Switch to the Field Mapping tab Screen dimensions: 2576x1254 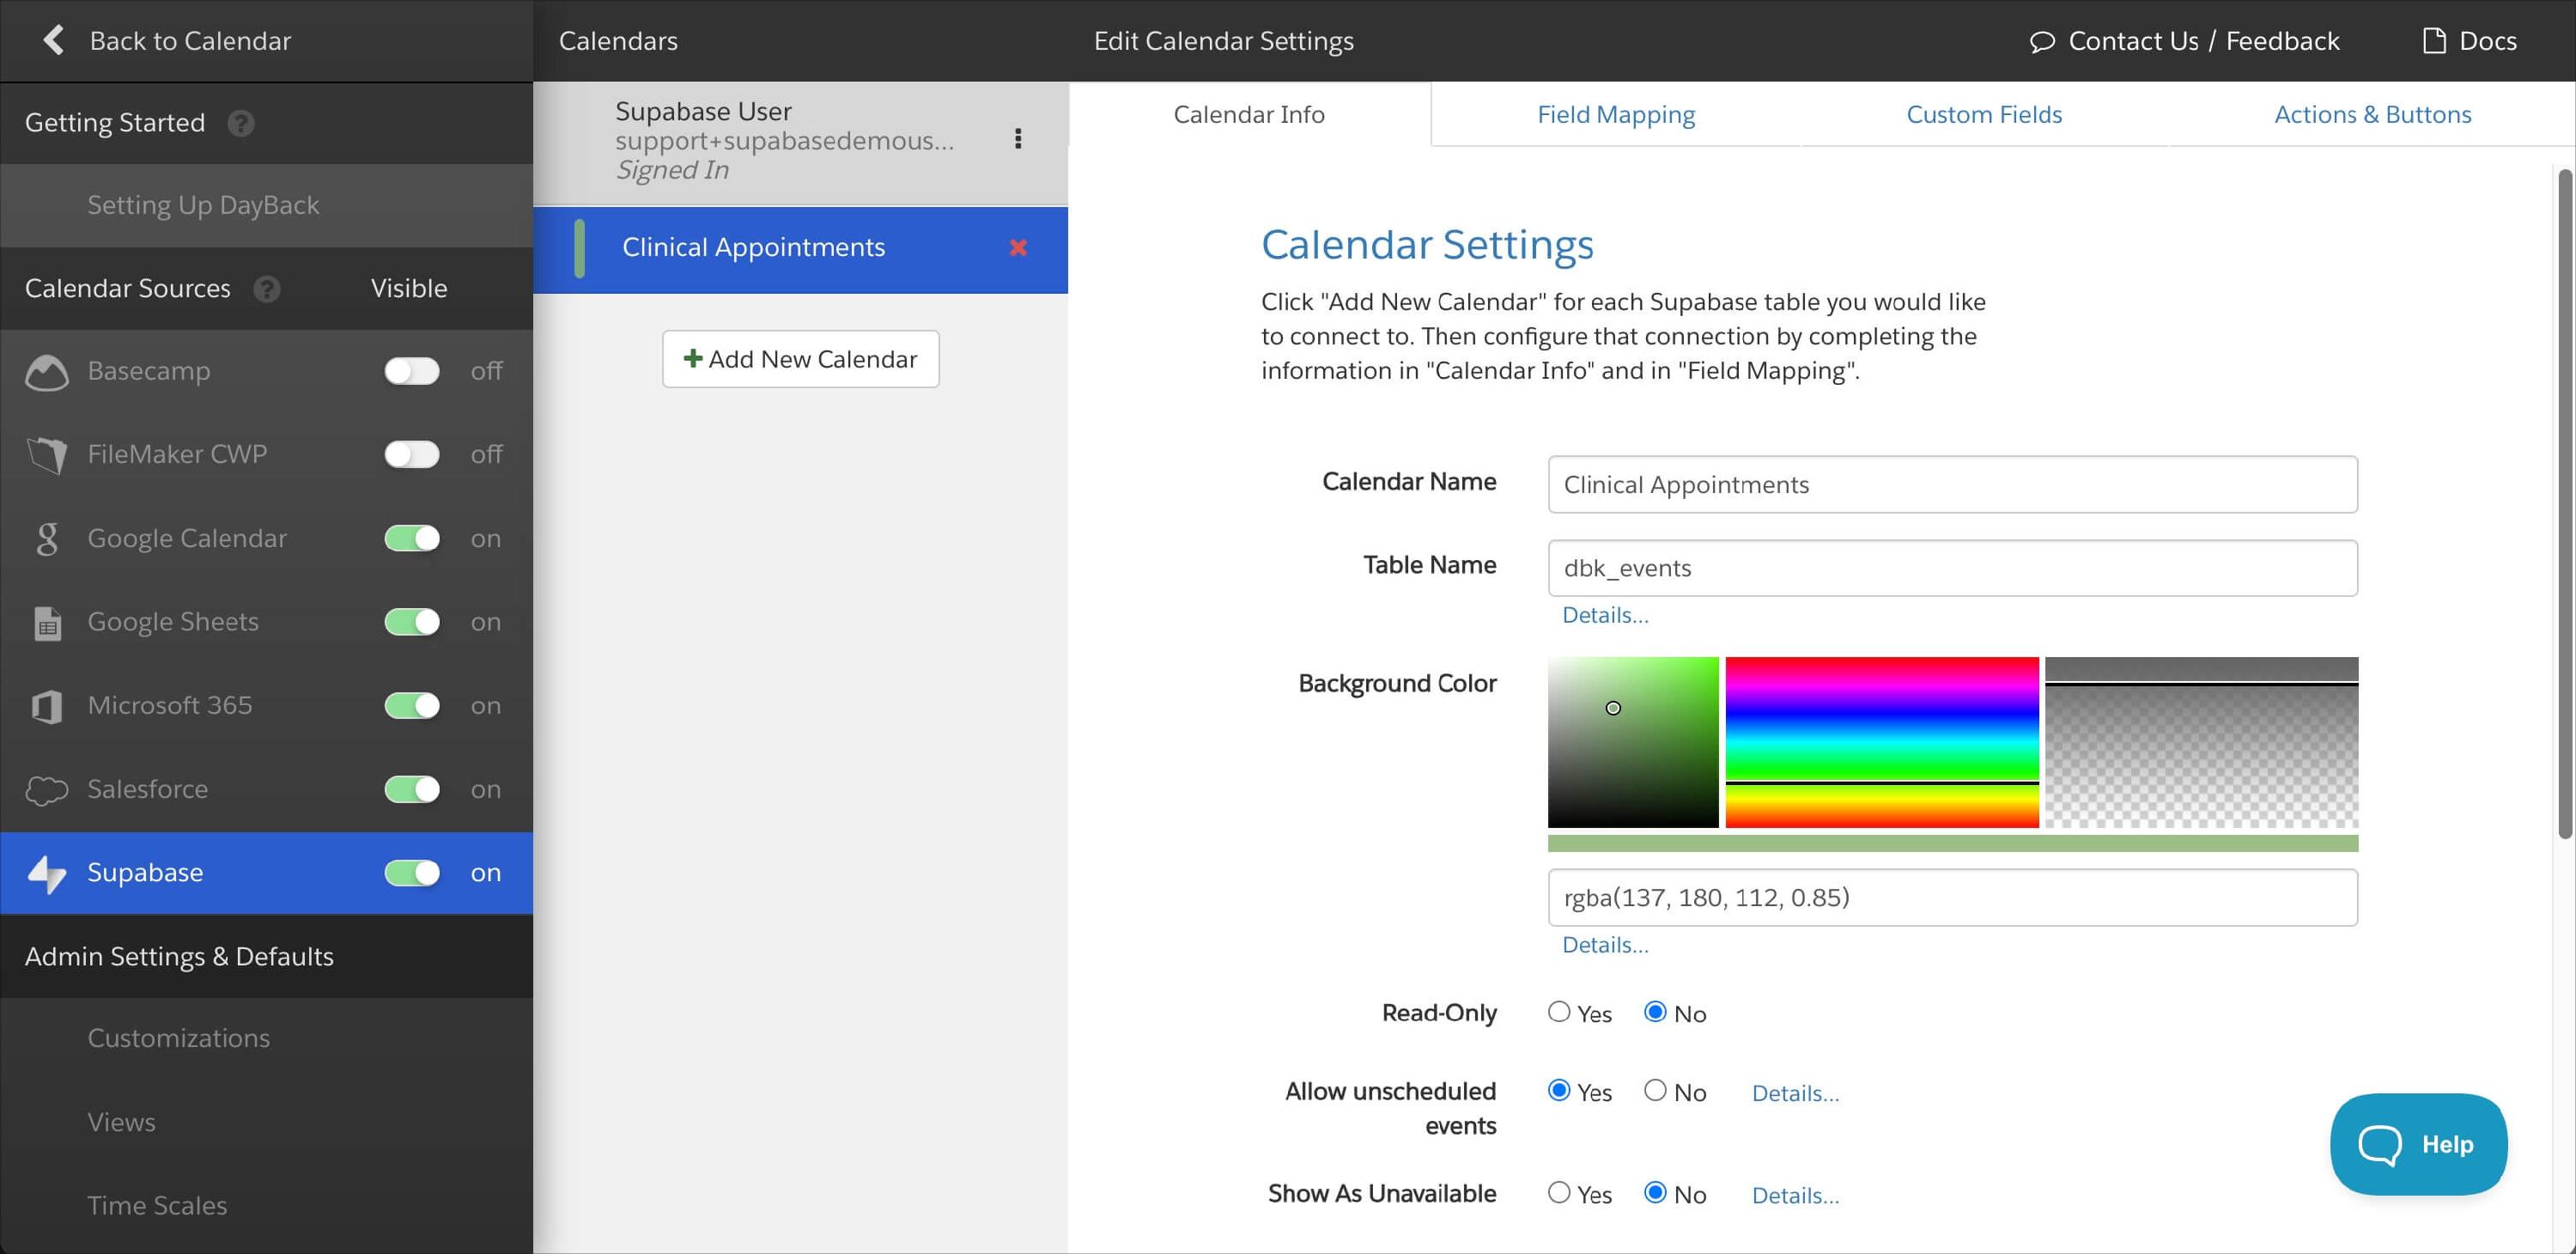coord(1616,114)
